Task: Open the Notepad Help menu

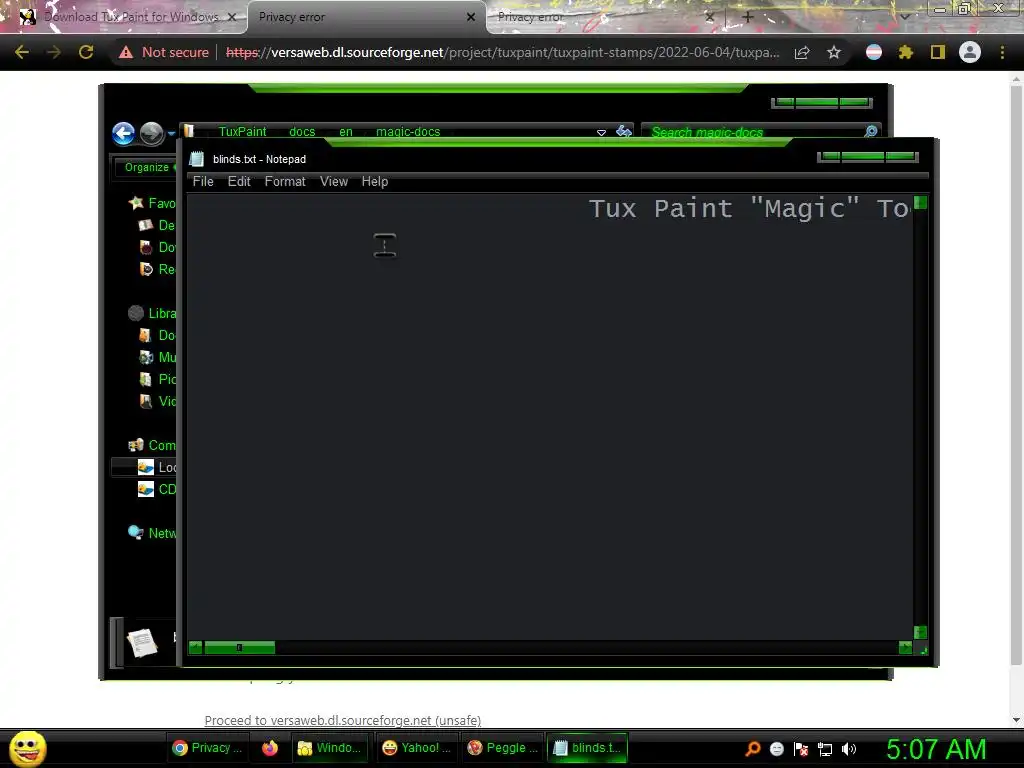Action: 375,182
